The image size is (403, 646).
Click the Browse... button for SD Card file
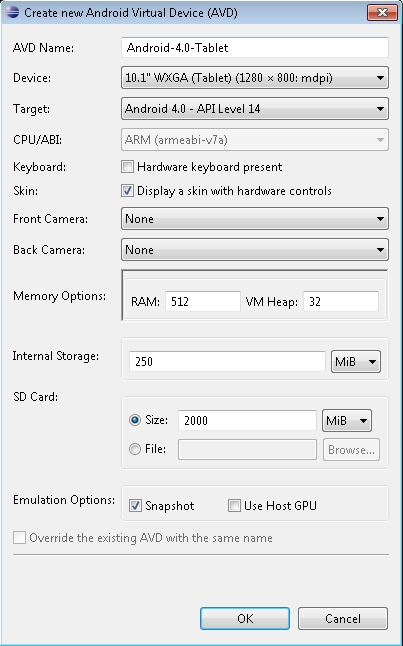(x=351, y=449)
